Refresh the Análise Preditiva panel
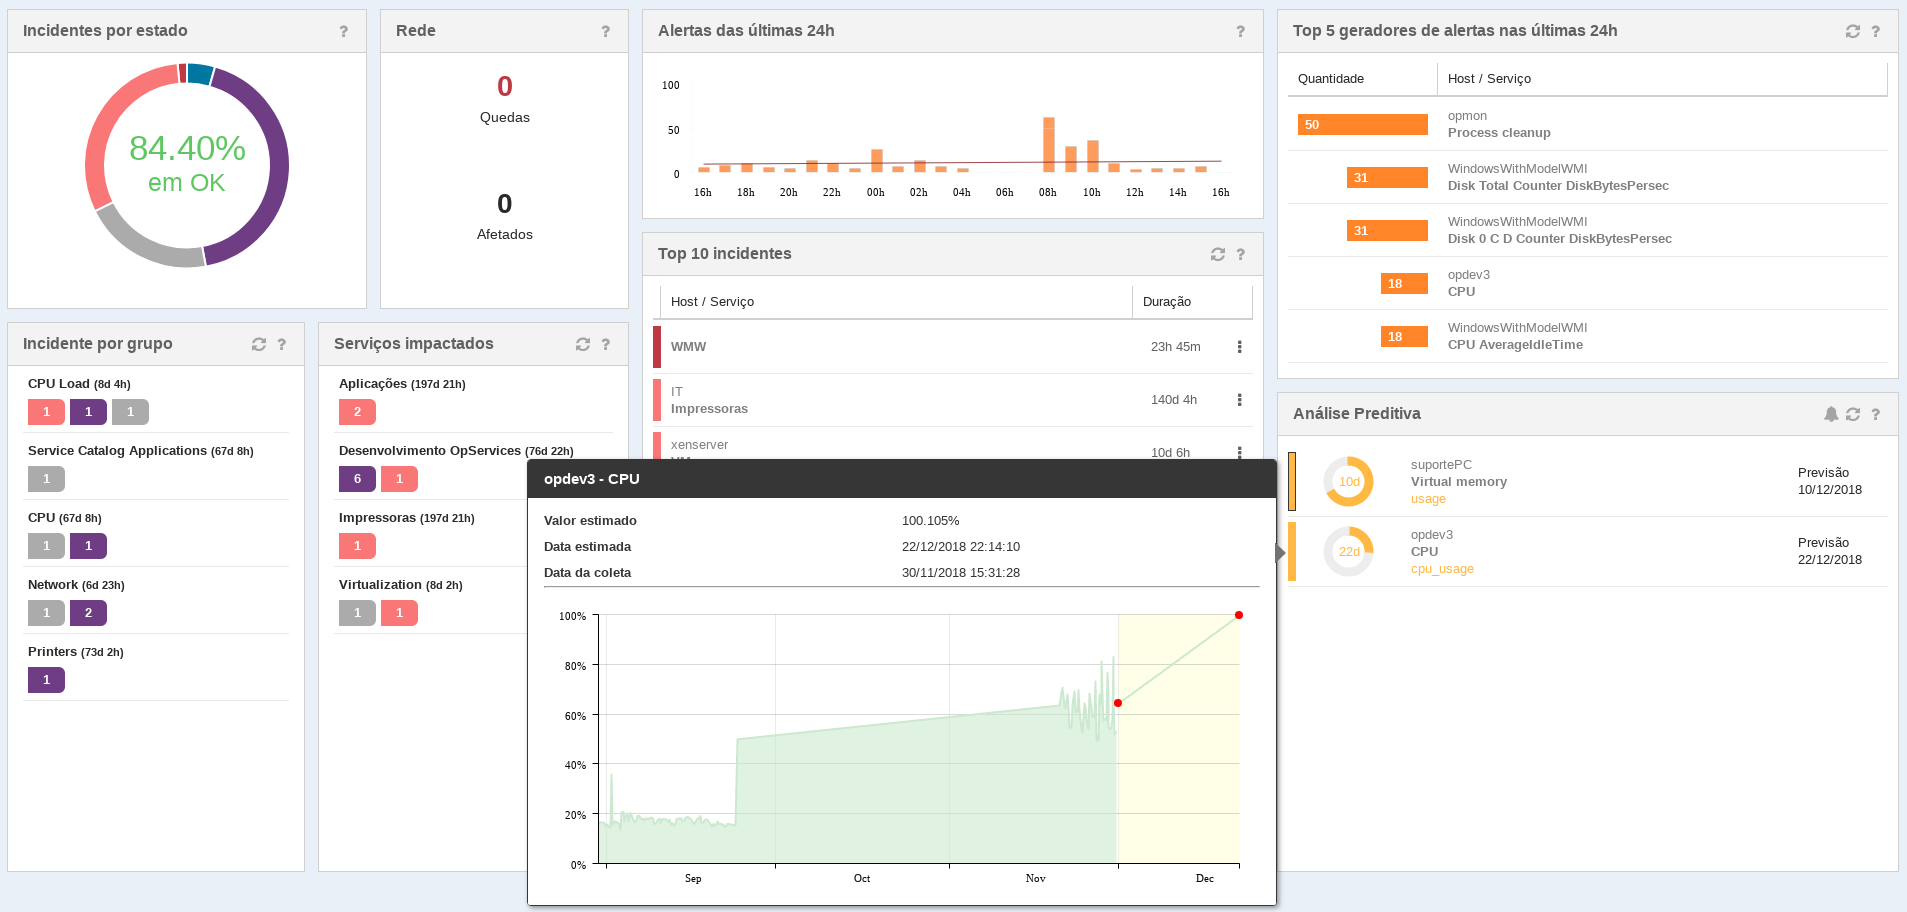 pyautogui.click(x=1853, y=414)
